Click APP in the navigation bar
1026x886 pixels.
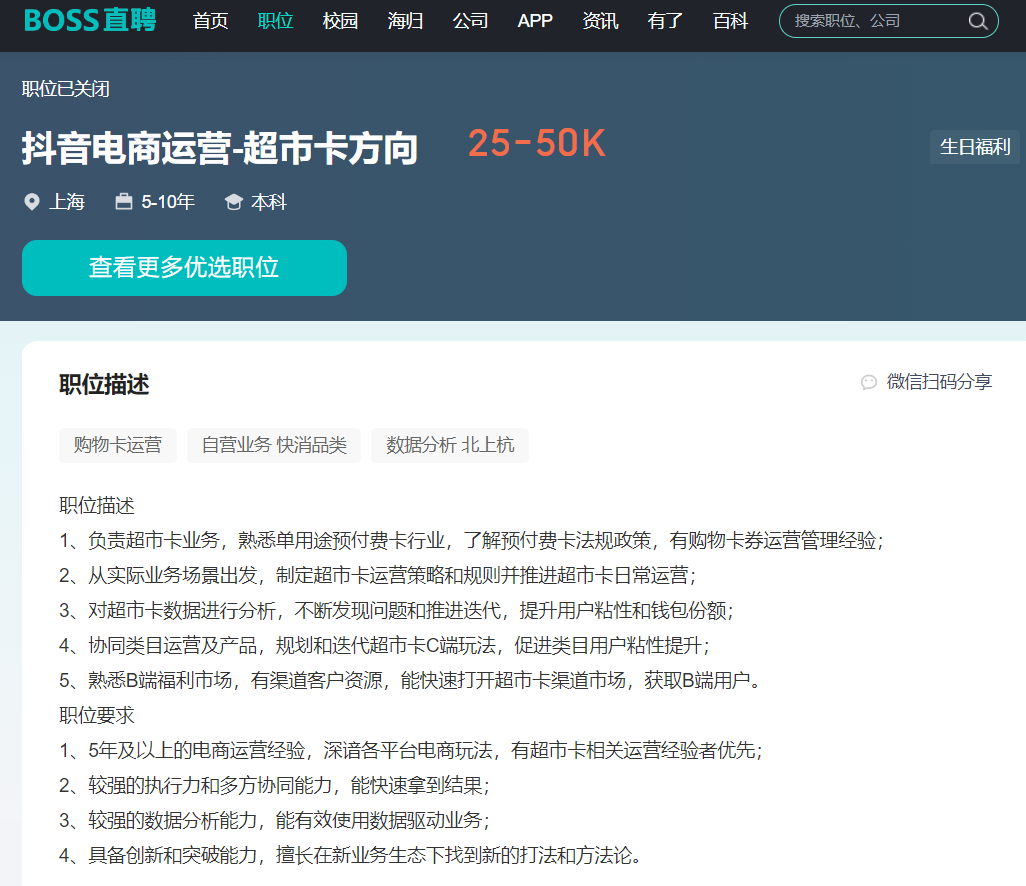[535, 21]
